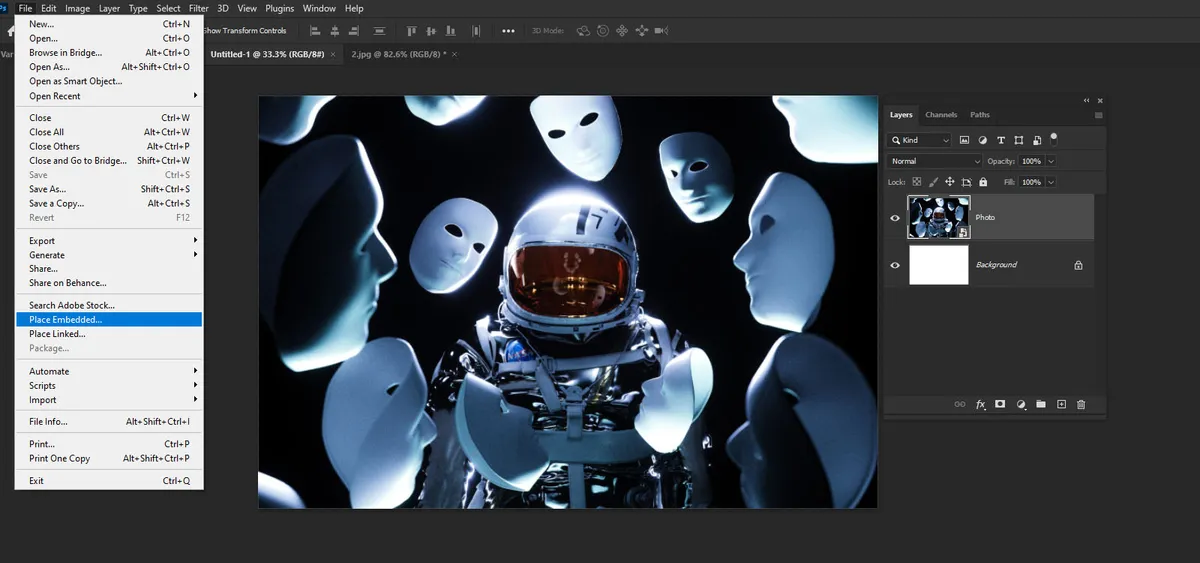Image resolution: width=1200 pixels, height=563 pixels.
Task: Select the Background layer thumbnail
Action: point(939,265)
